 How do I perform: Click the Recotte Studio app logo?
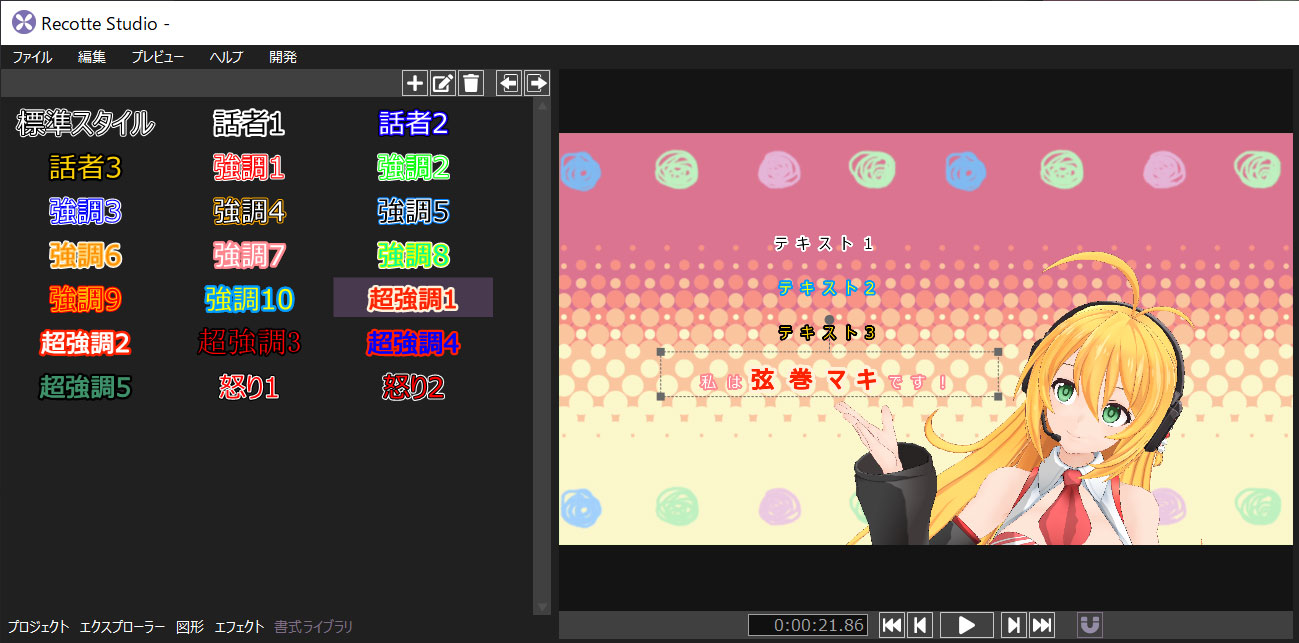click(x=23, y=22)
